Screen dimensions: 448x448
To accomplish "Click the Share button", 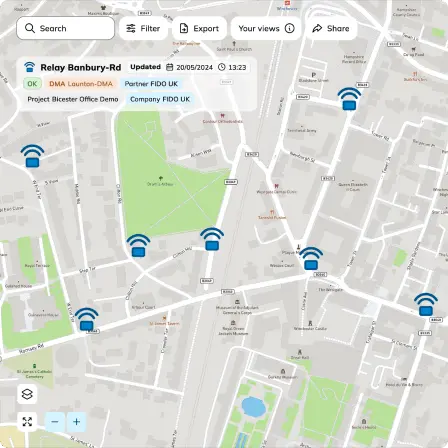I will (331, 28).
